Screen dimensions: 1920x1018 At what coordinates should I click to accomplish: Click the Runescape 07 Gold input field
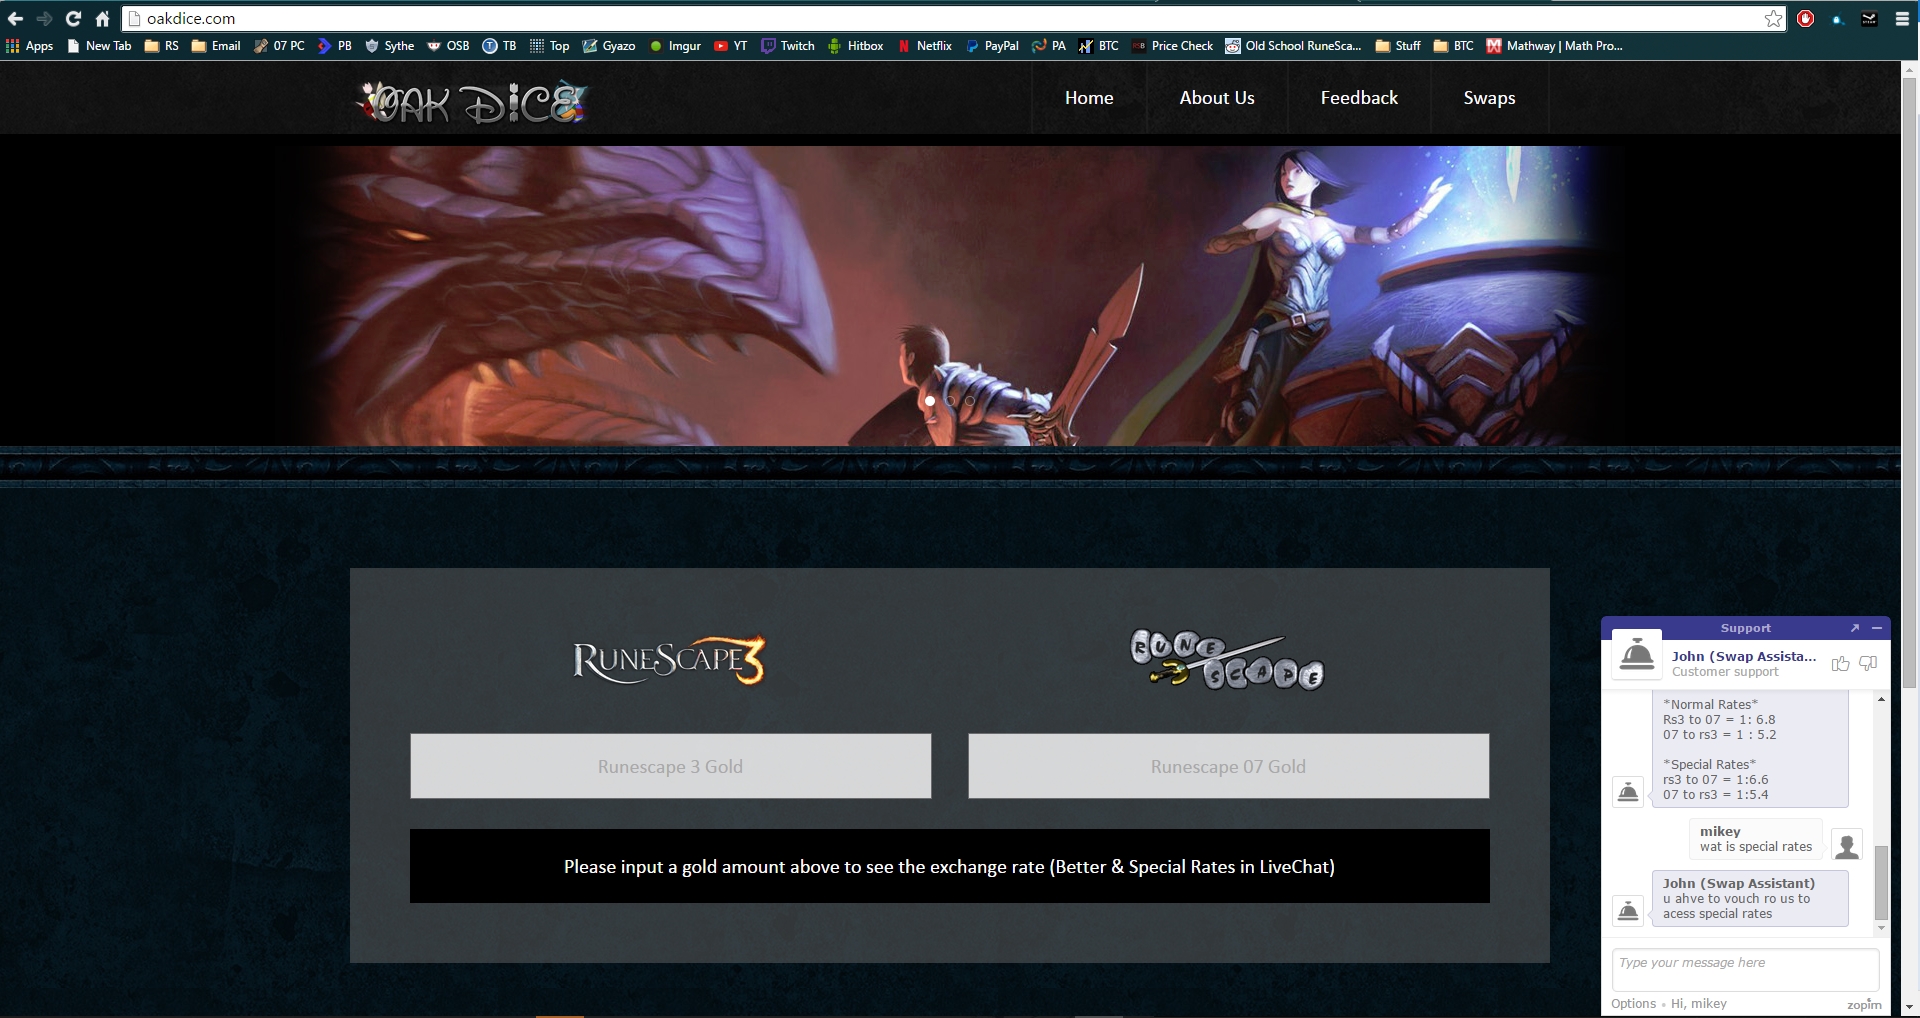[x=1228, y=766]
